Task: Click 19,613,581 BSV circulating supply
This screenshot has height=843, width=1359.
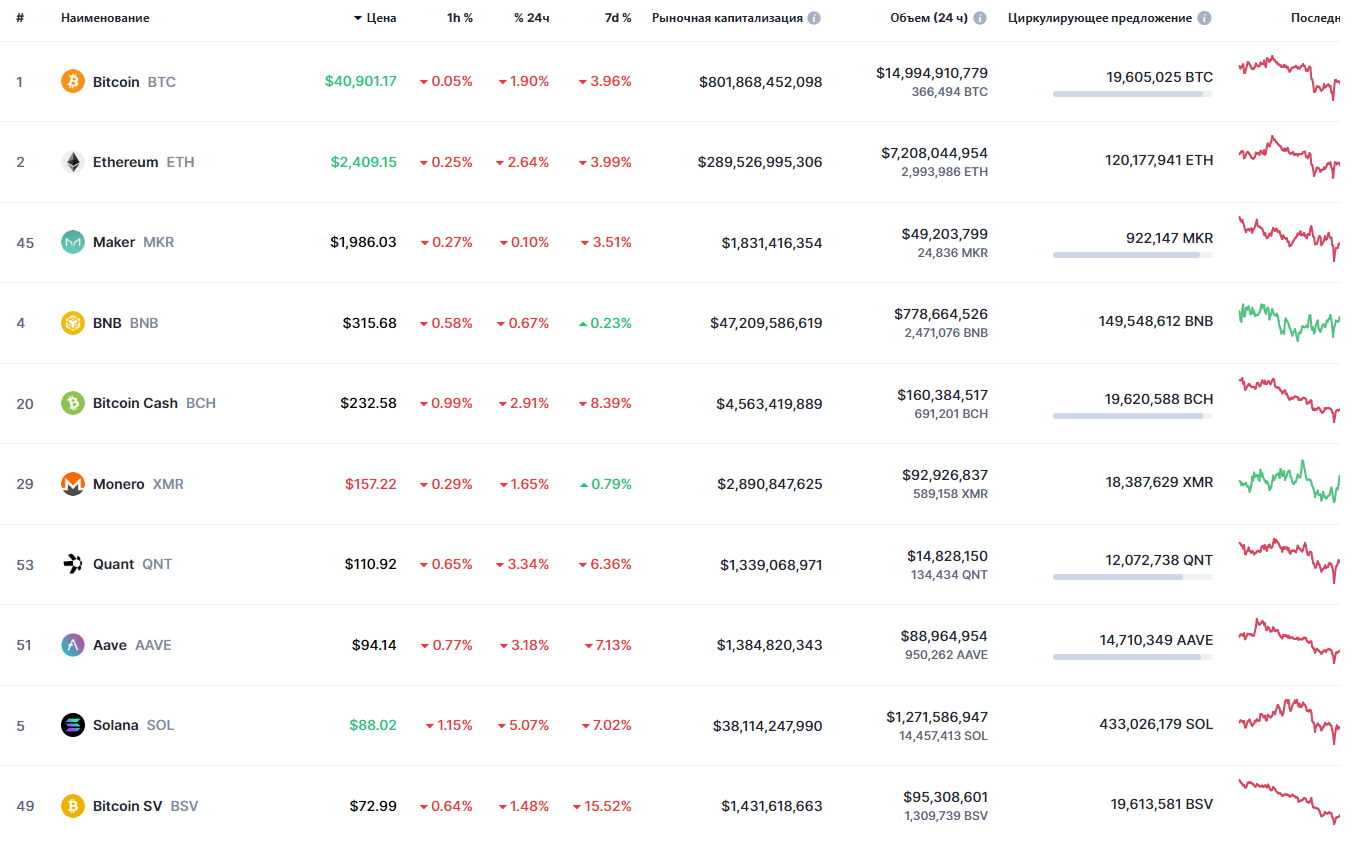Action: point(1161,804)
